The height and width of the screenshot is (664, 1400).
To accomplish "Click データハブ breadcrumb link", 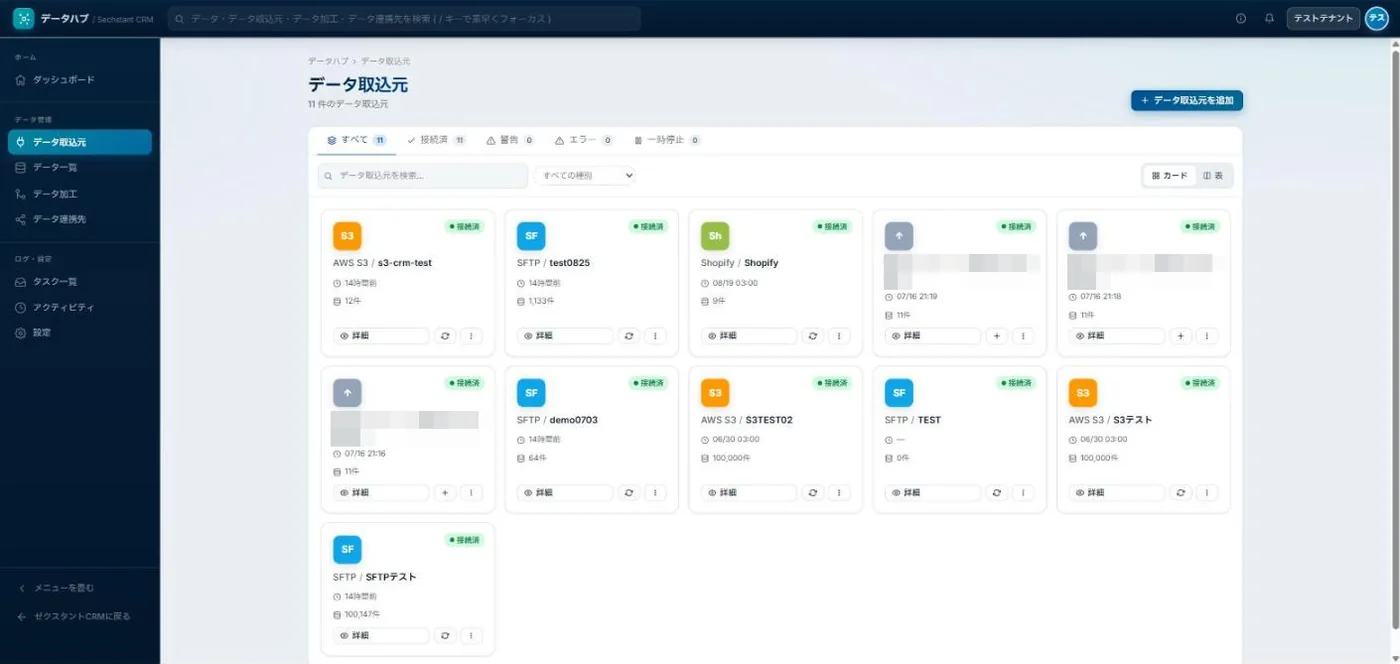I will tap(328, 61).
